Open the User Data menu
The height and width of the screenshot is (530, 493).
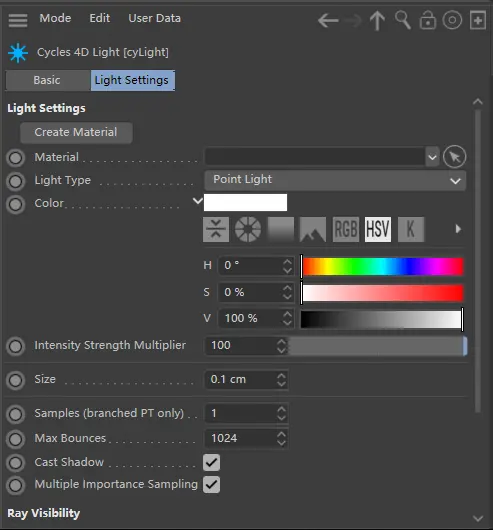pos(154,18)
